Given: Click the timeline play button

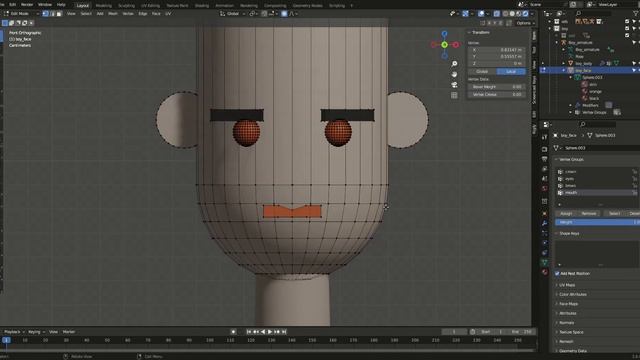Looking at the screenshot, I should [270, 332].
